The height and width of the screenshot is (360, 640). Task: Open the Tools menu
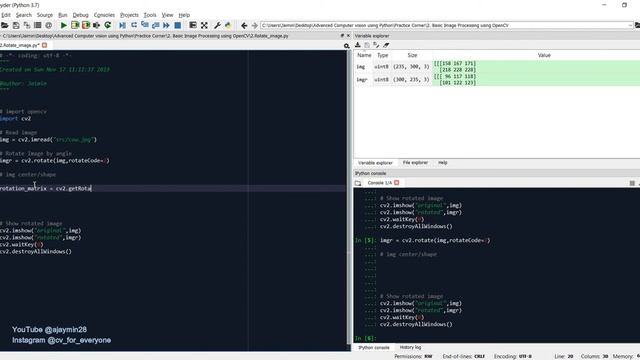point(150,15)
